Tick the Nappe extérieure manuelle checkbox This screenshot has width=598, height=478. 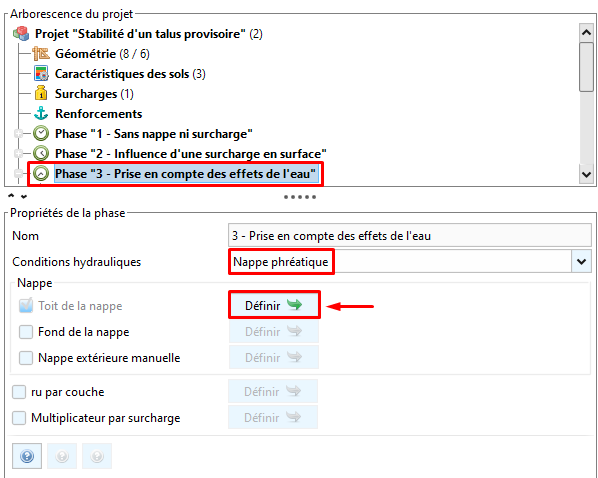26,358
